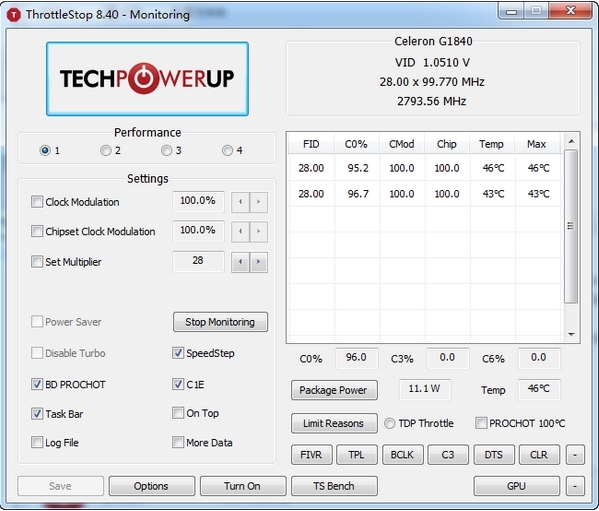Decrease the Set Multiplier value with left arrow
The height and width of the screenshot is (511, 599).
click(240, 262)
